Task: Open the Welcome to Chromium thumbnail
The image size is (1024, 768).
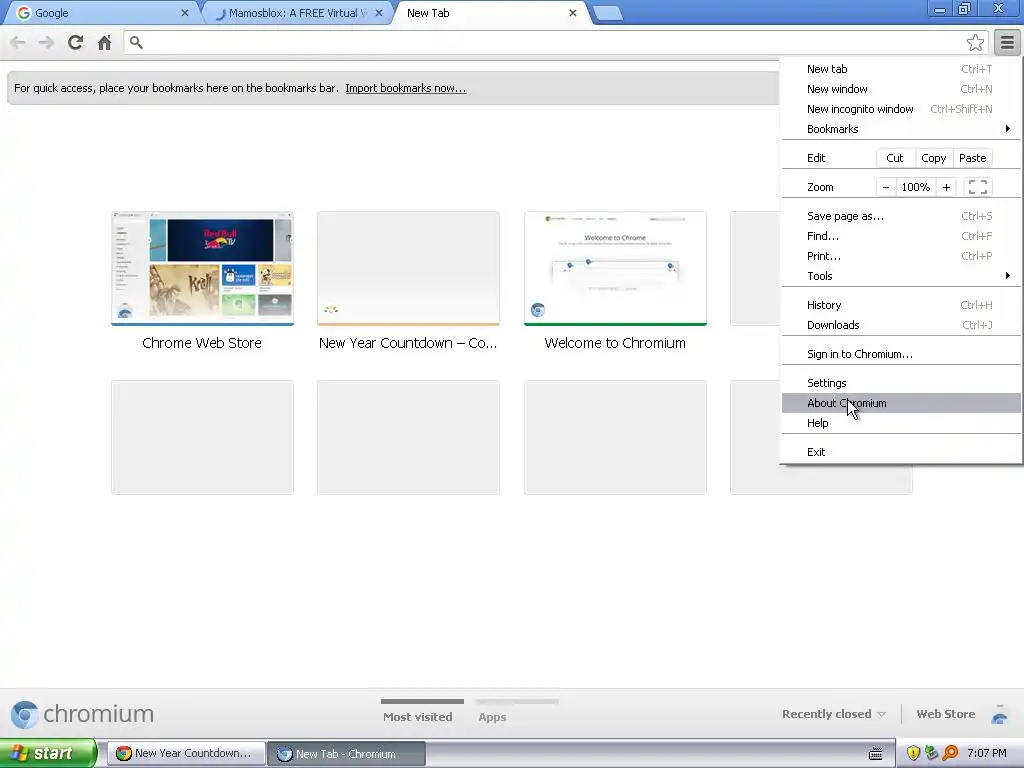Action: pos(615,268)
